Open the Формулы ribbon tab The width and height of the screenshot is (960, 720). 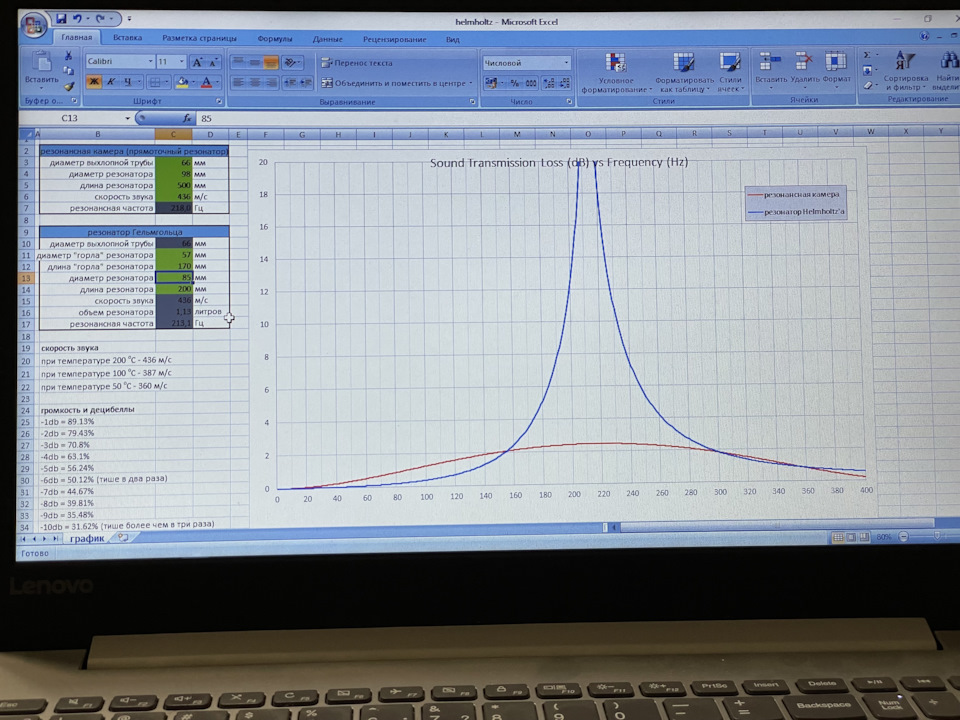coord(274,39)
